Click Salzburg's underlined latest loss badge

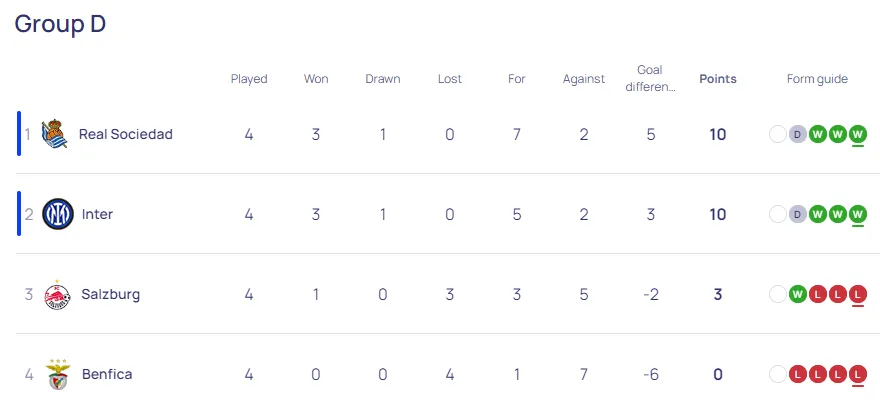pos(858,294)
